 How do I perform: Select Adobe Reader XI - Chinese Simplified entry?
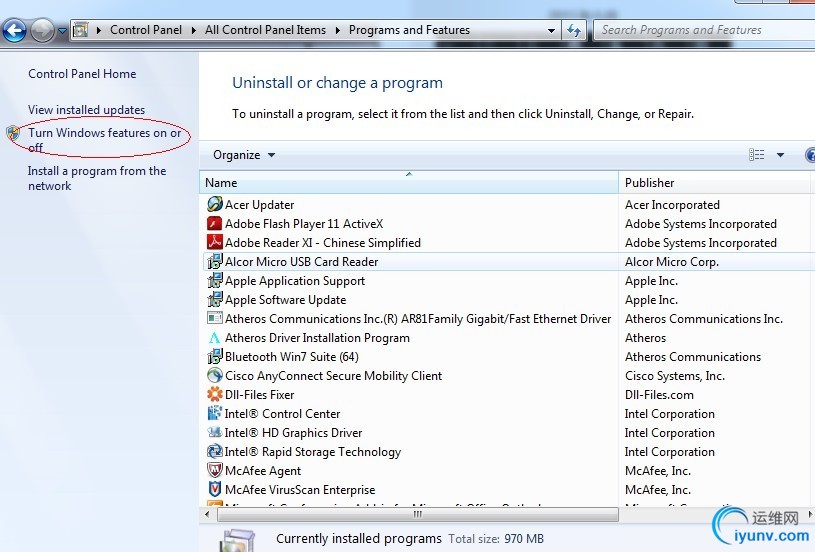[323, 243]
